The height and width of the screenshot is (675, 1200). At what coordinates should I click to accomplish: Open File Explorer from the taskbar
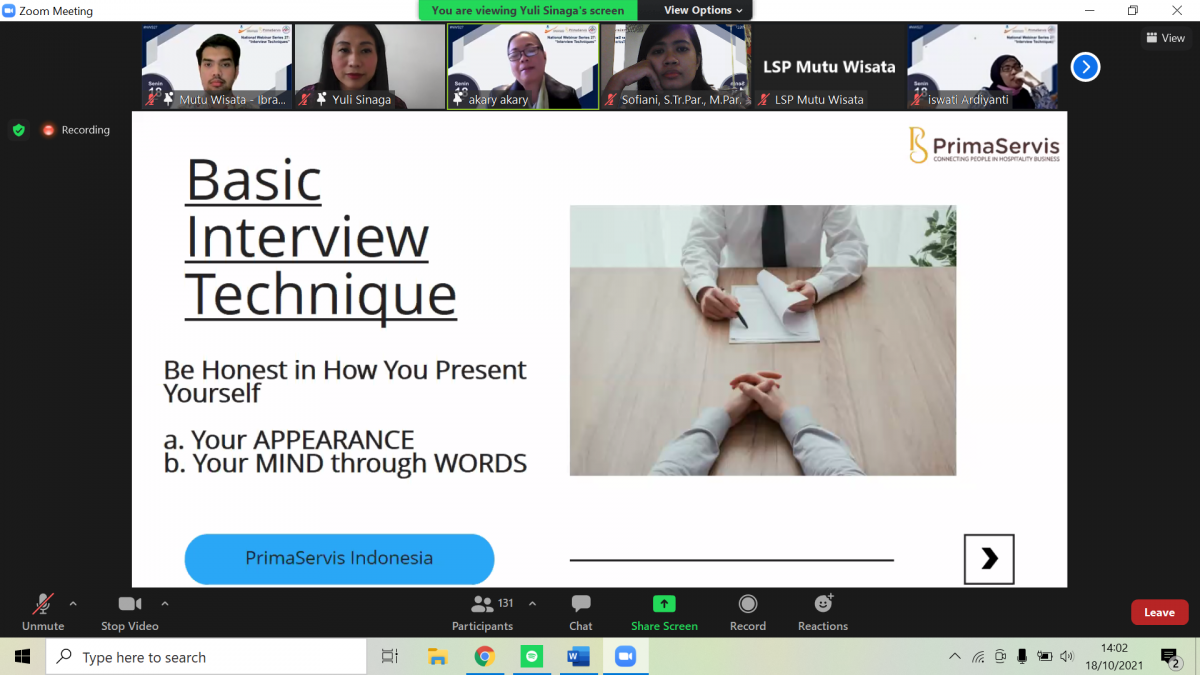point(437,657)
